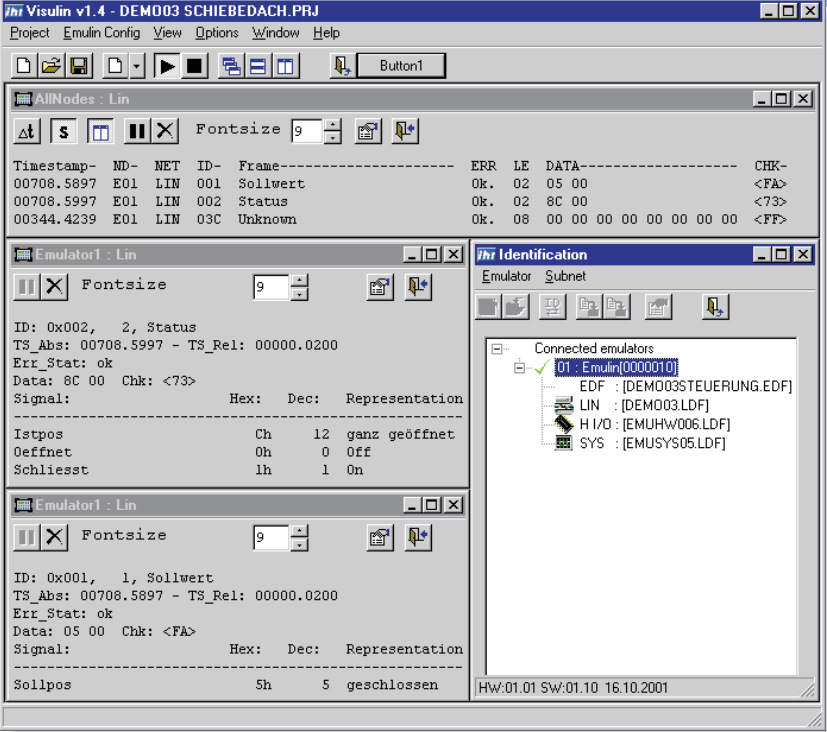This screenshot has height=732, width=827.
Task: Tile windows horizontally from the main toolbar
Action: (x=258, y=66)
